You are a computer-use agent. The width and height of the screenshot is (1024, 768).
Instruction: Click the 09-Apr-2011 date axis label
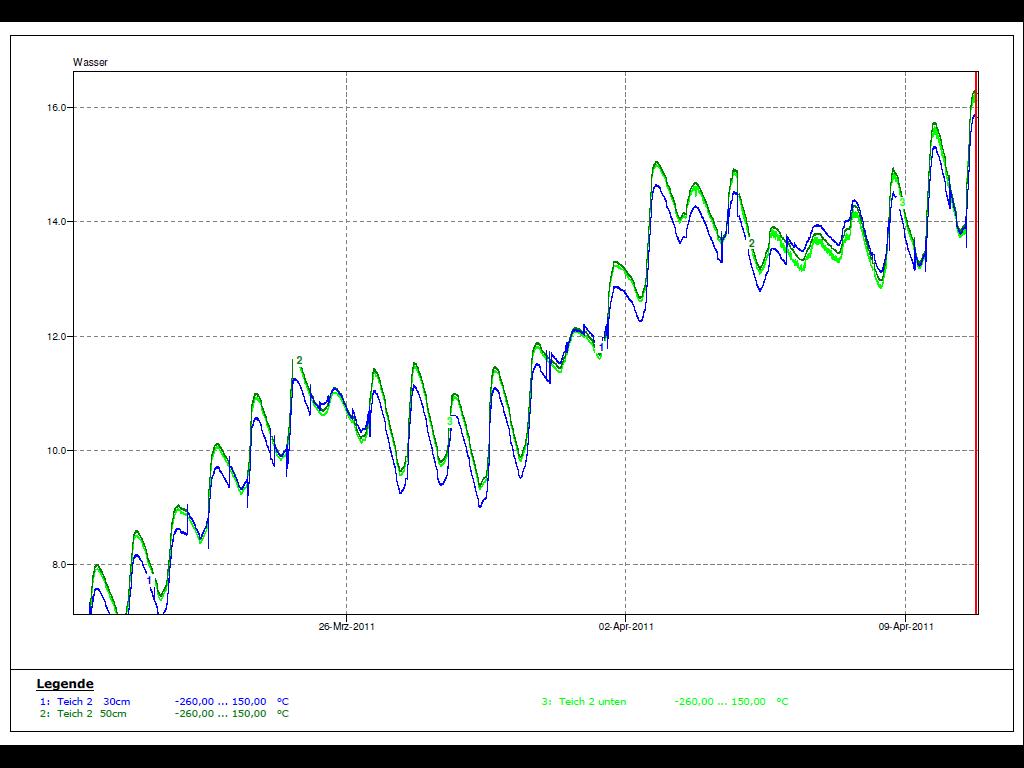click(x=906, y=627)
